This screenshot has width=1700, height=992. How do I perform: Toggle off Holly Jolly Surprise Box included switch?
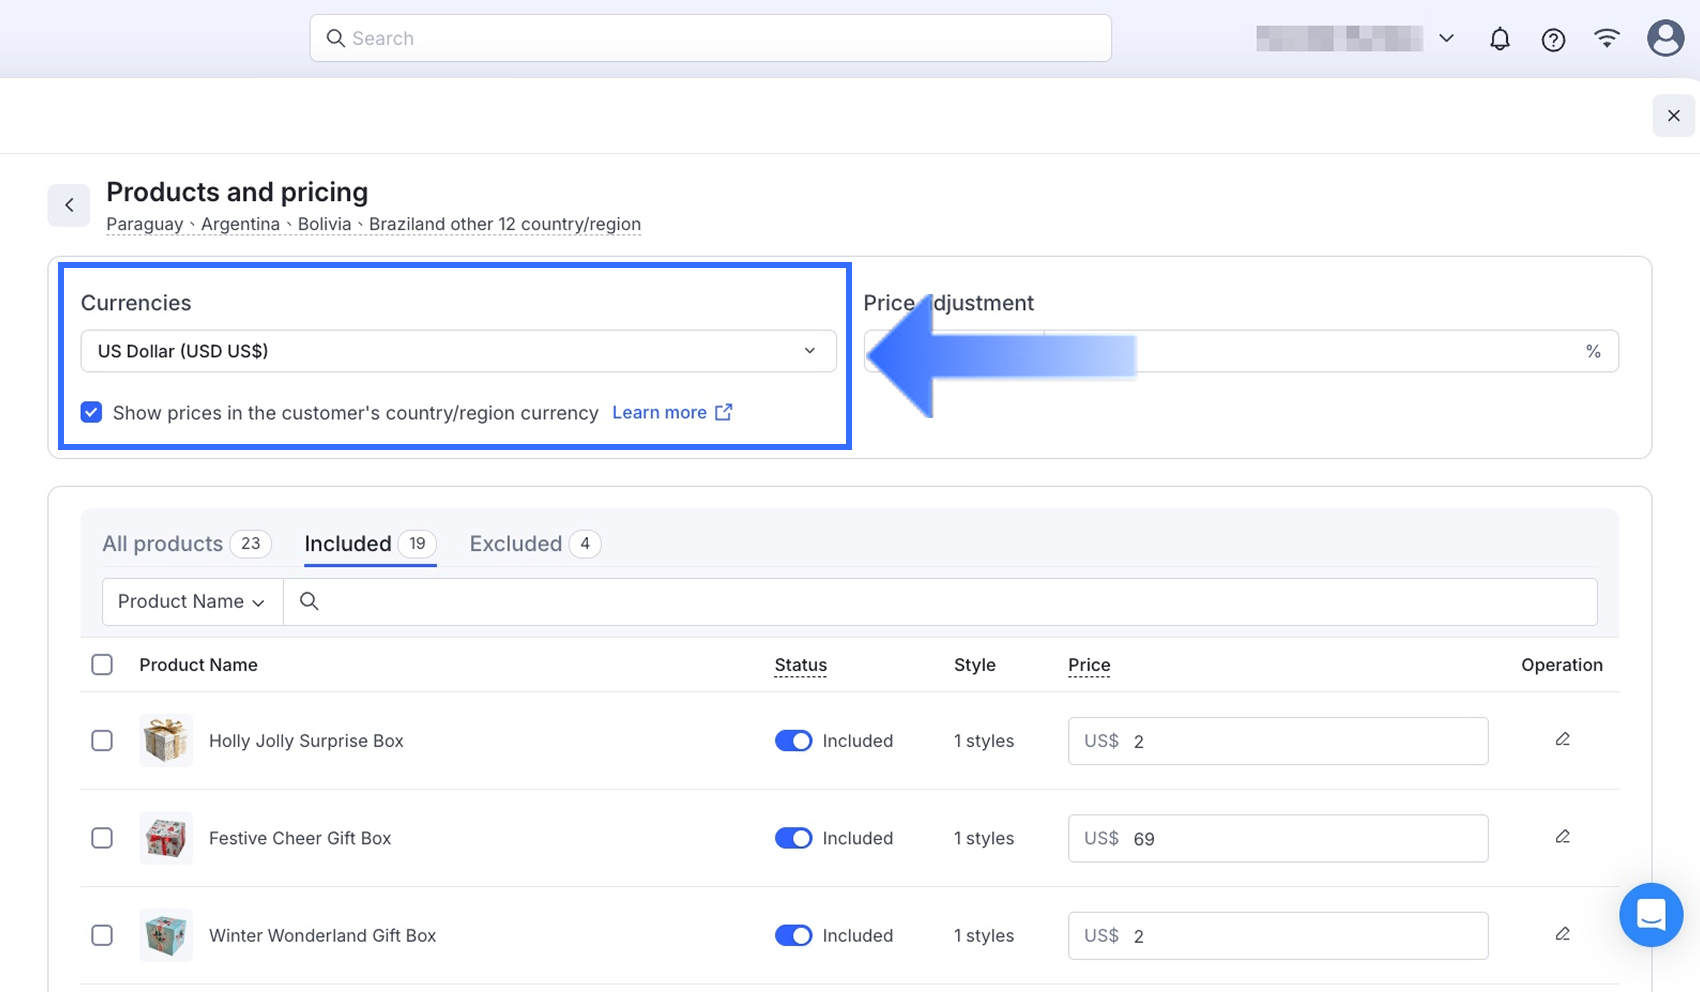pos(793,741)
